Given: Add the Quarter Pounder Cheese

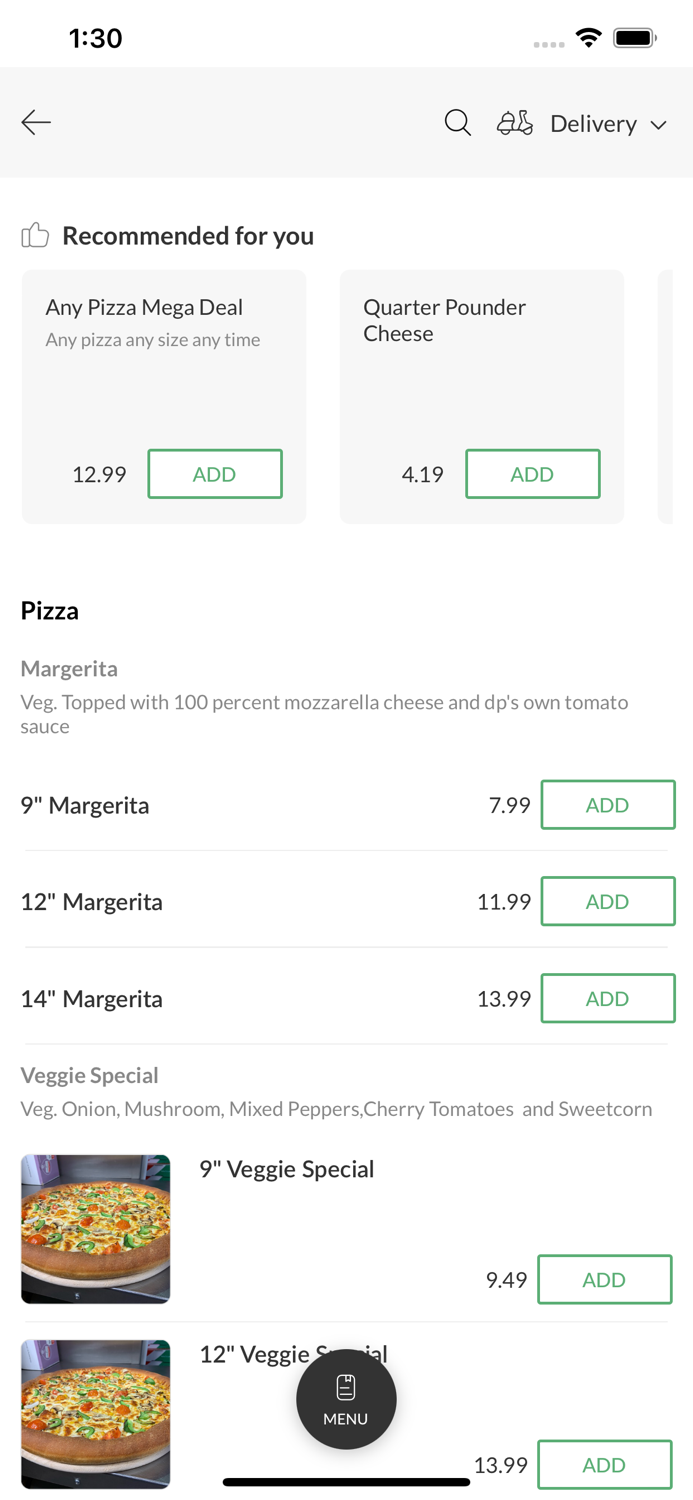Looking at the screenshot, I should pyautogui.click(x=533, y=473).
